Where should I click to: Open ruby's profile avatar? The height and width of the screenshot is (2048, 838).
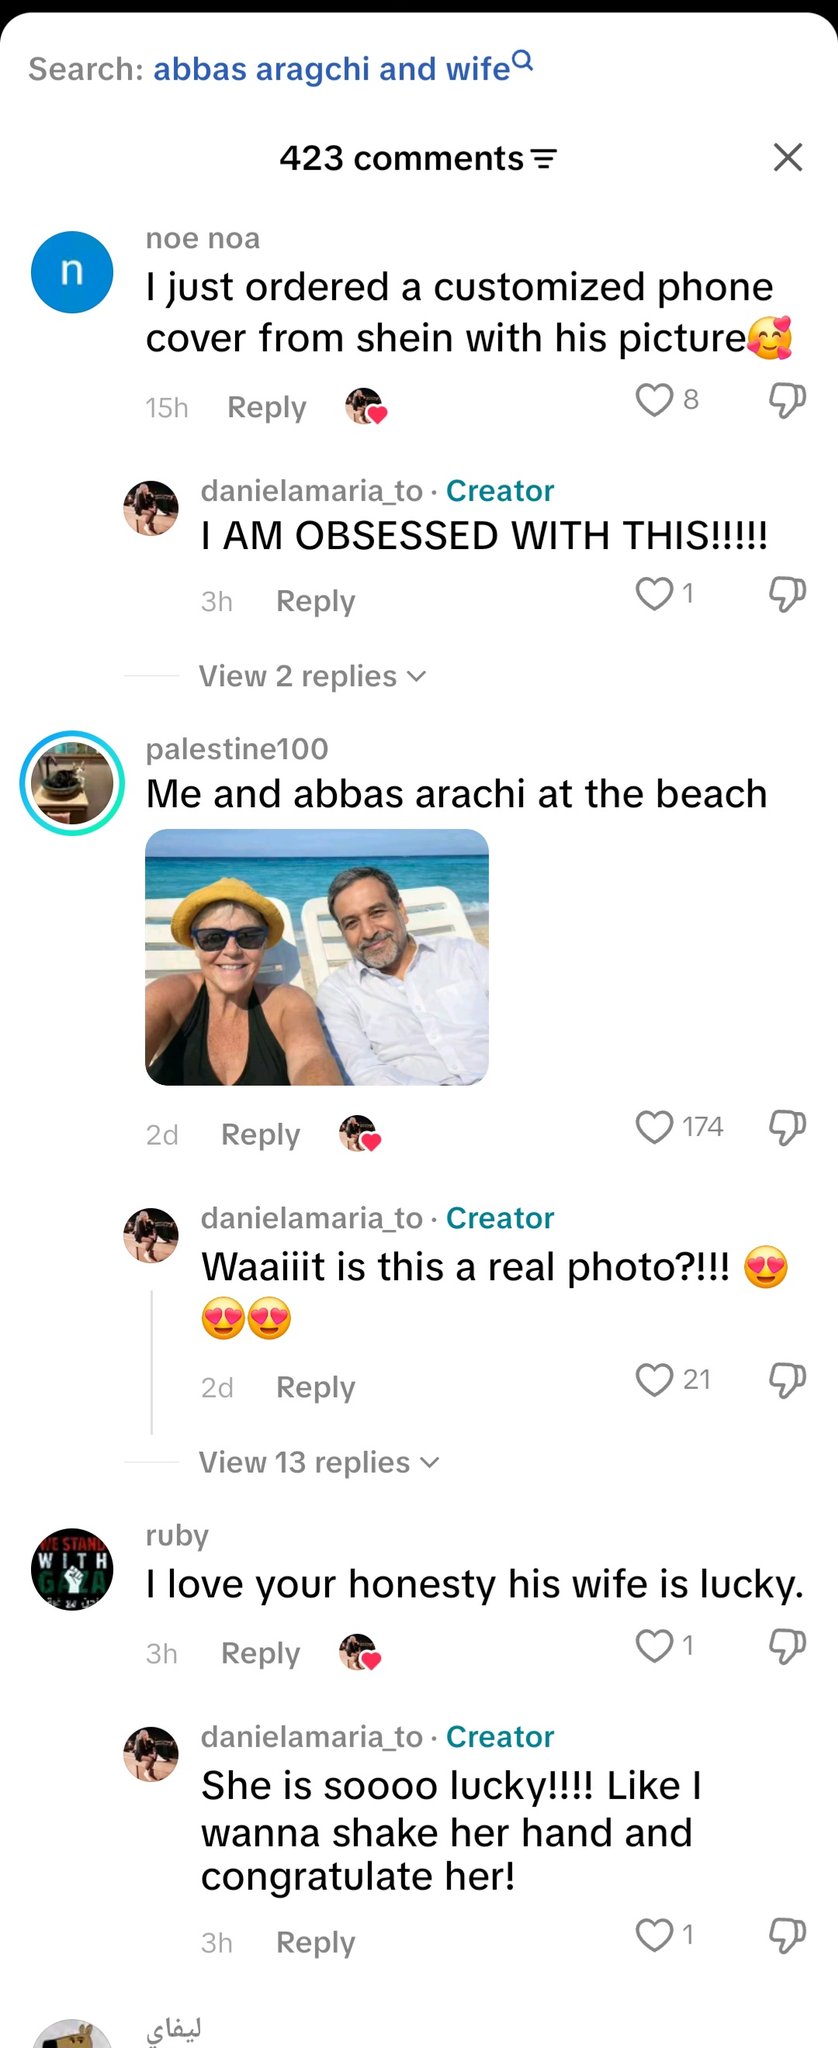tap(72, 1569)
